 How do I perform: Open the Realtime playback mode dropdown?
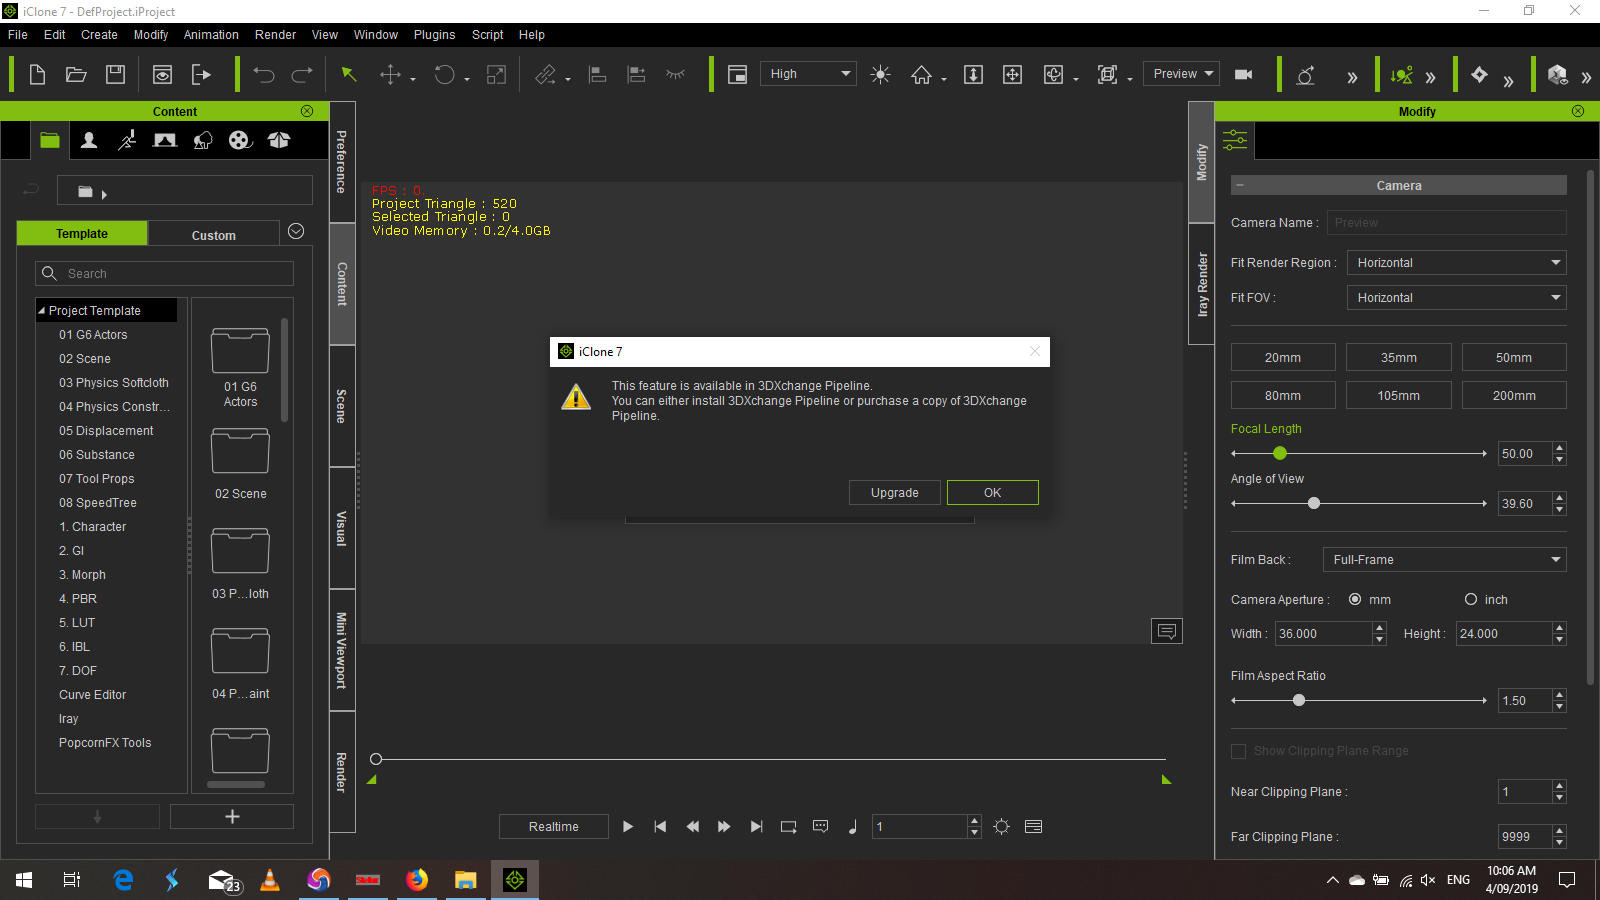pyautogui.click(x=554, y=827)
